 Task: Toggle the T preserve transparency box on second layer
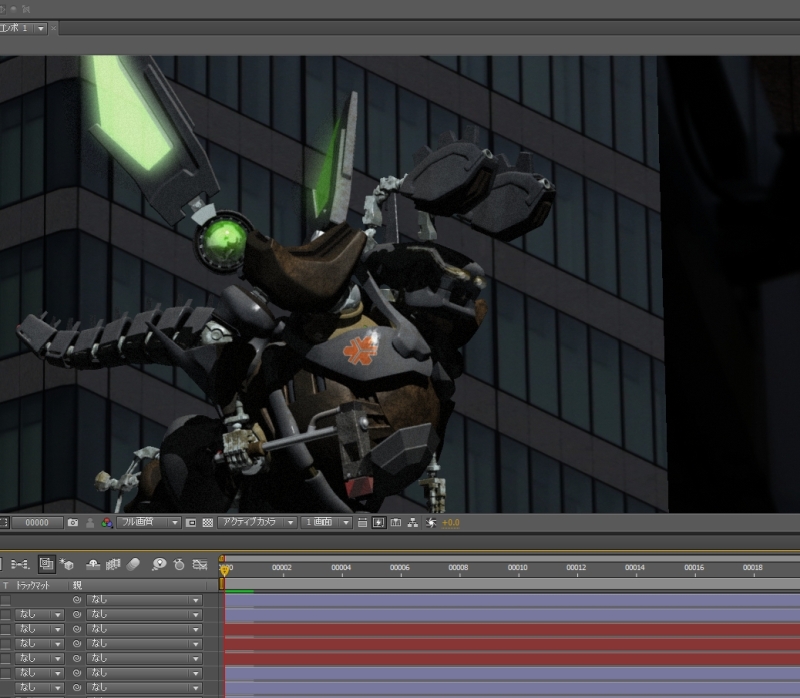click(x=6, y=614)
